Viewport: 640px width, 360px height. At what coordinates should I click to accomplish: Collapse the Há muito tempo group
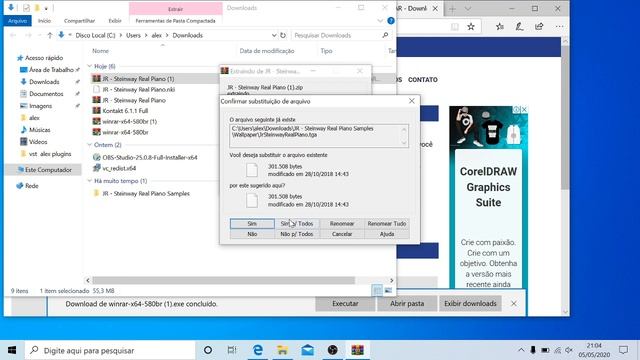tap(90, 181)
